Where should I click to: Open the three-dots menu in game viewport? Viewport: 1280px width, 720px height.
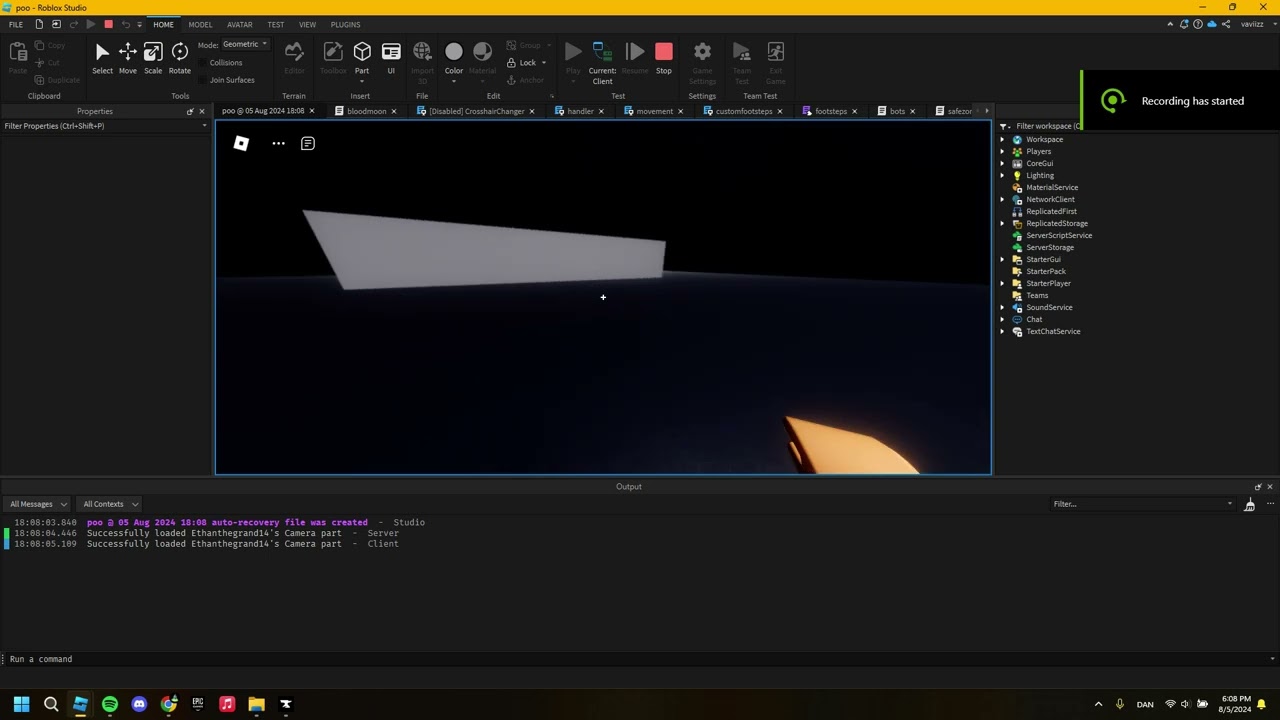pos(278,144)
